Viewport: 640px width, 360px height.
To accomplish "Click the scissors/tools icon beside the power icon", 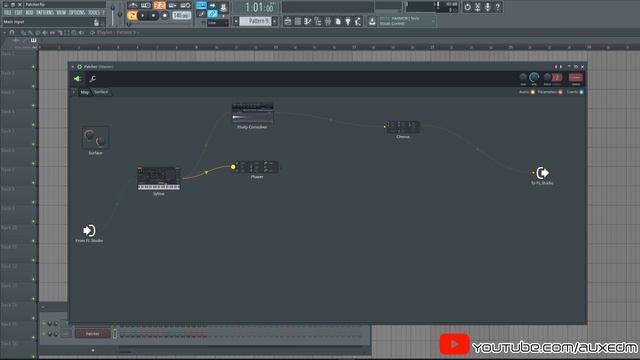I will tap(478, 7).
